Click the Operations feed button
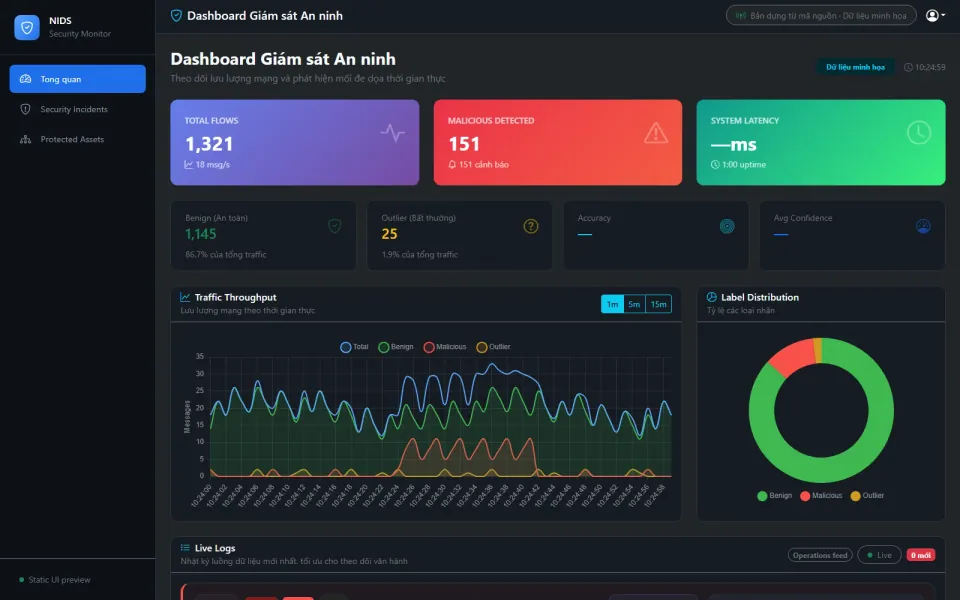The width and height of the screenshot is (960, 600). (x=820, y=555)
